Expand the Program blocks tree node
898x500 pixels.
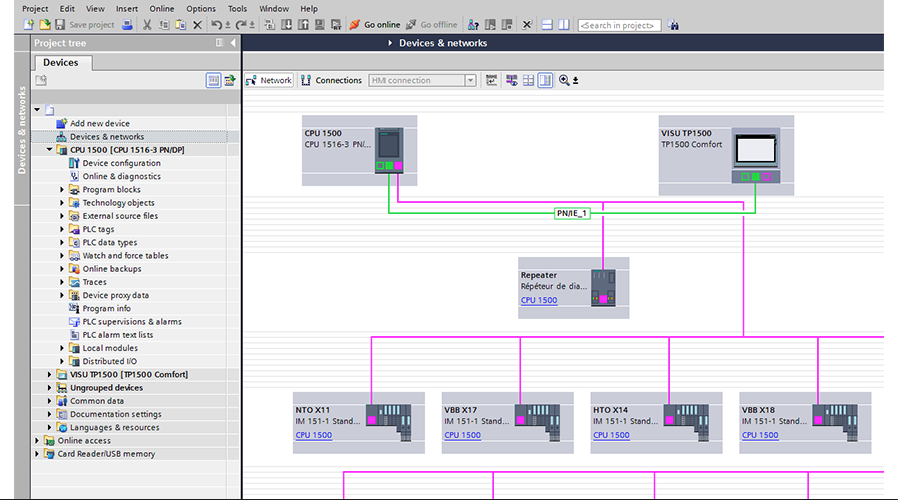62,190
